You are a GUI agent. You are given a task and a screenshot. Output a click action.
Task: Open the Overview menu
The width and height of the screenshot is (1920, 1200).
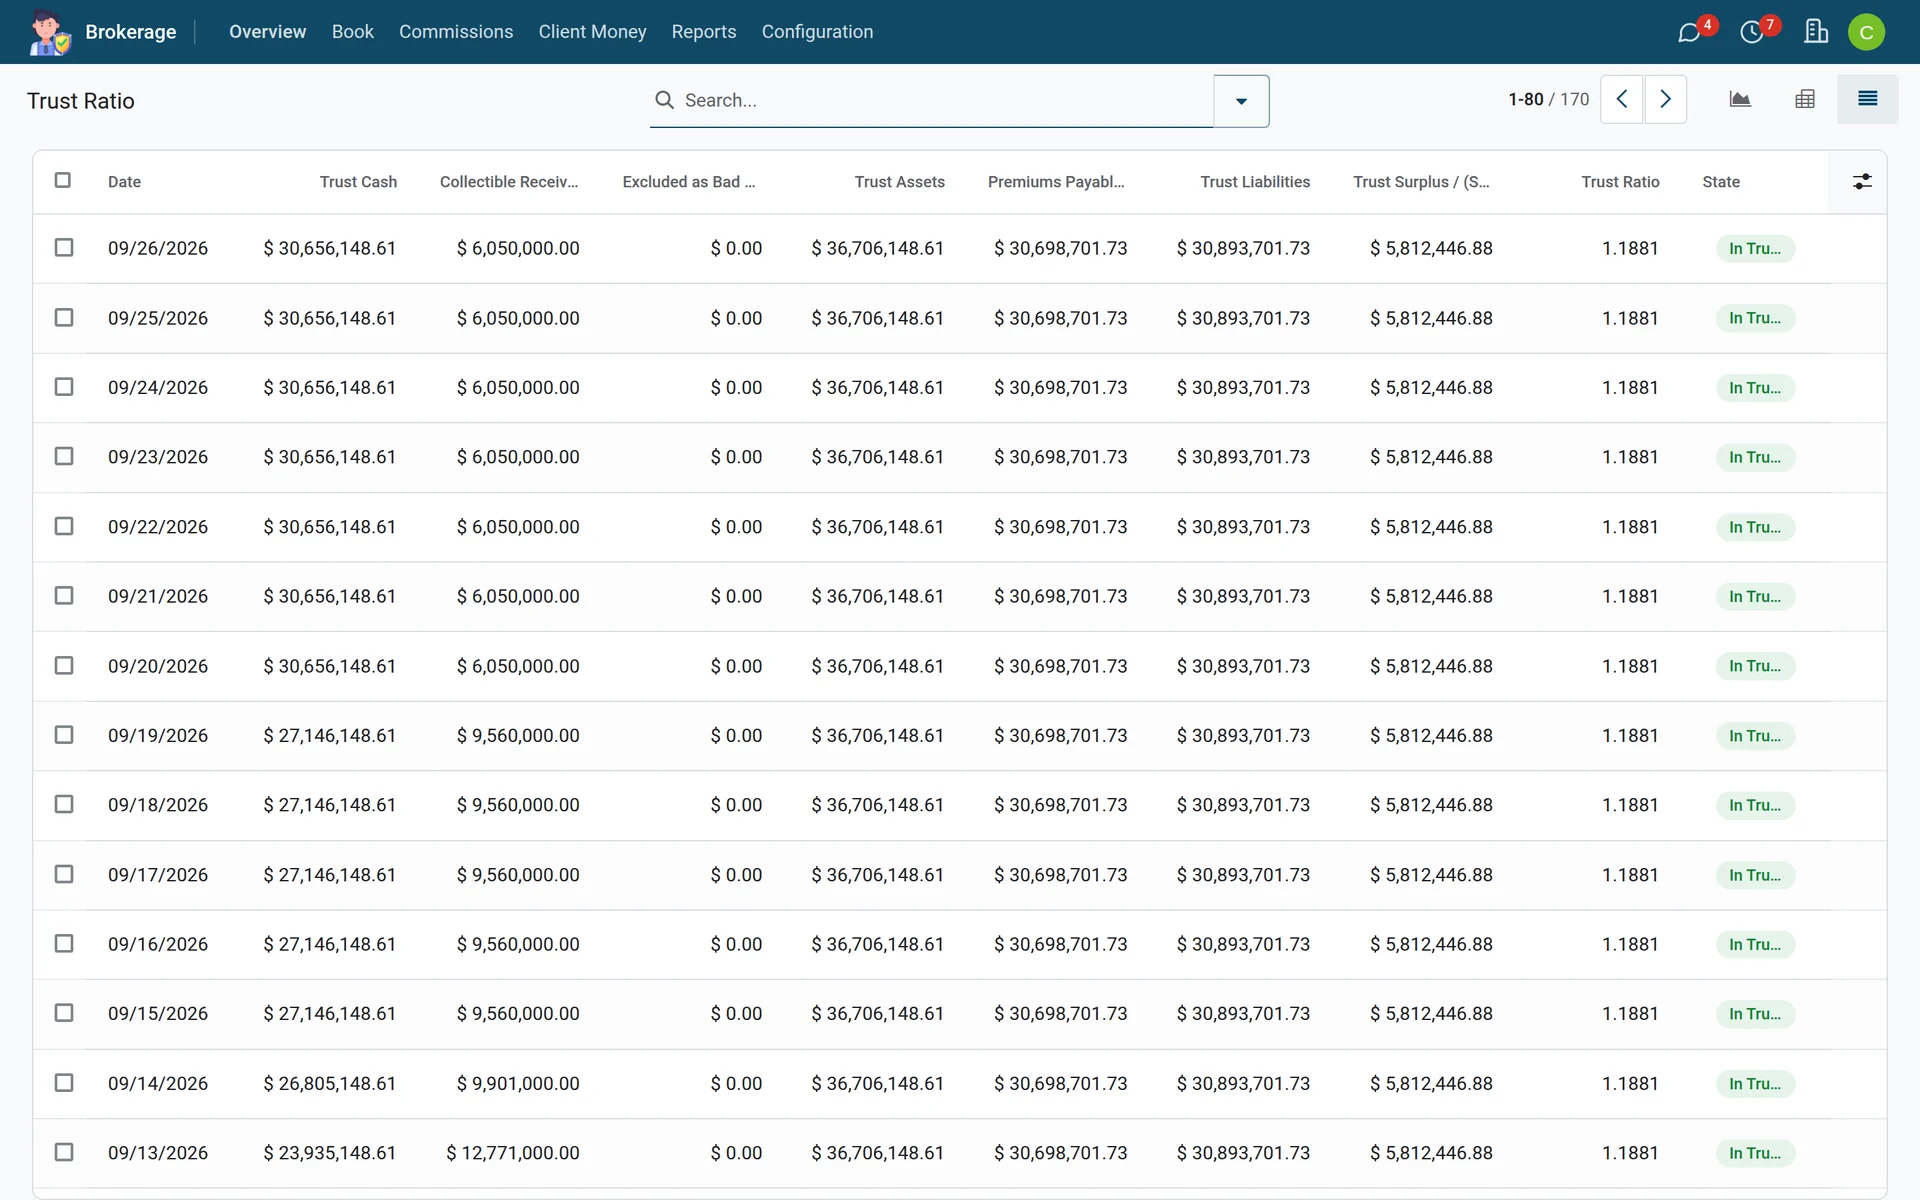(267, 32)
